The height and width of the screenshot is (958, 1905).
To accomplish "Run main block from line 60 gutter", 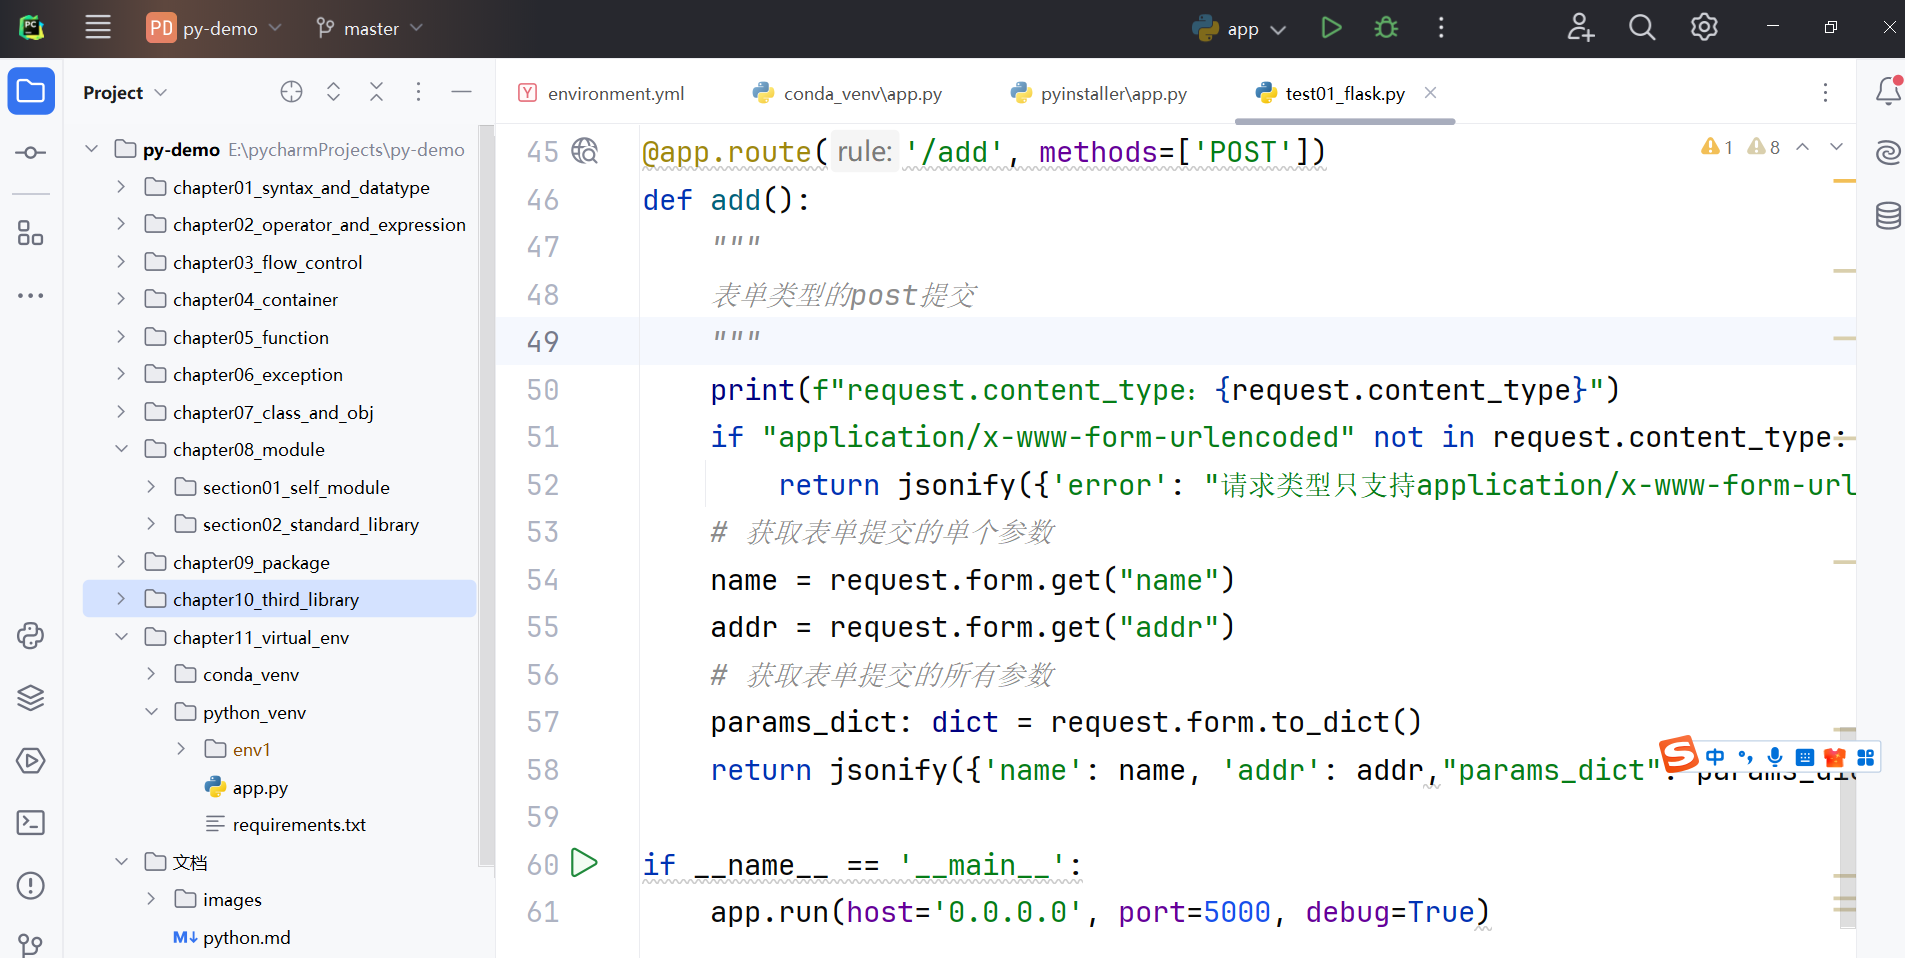I will click(x=584, y=863).
